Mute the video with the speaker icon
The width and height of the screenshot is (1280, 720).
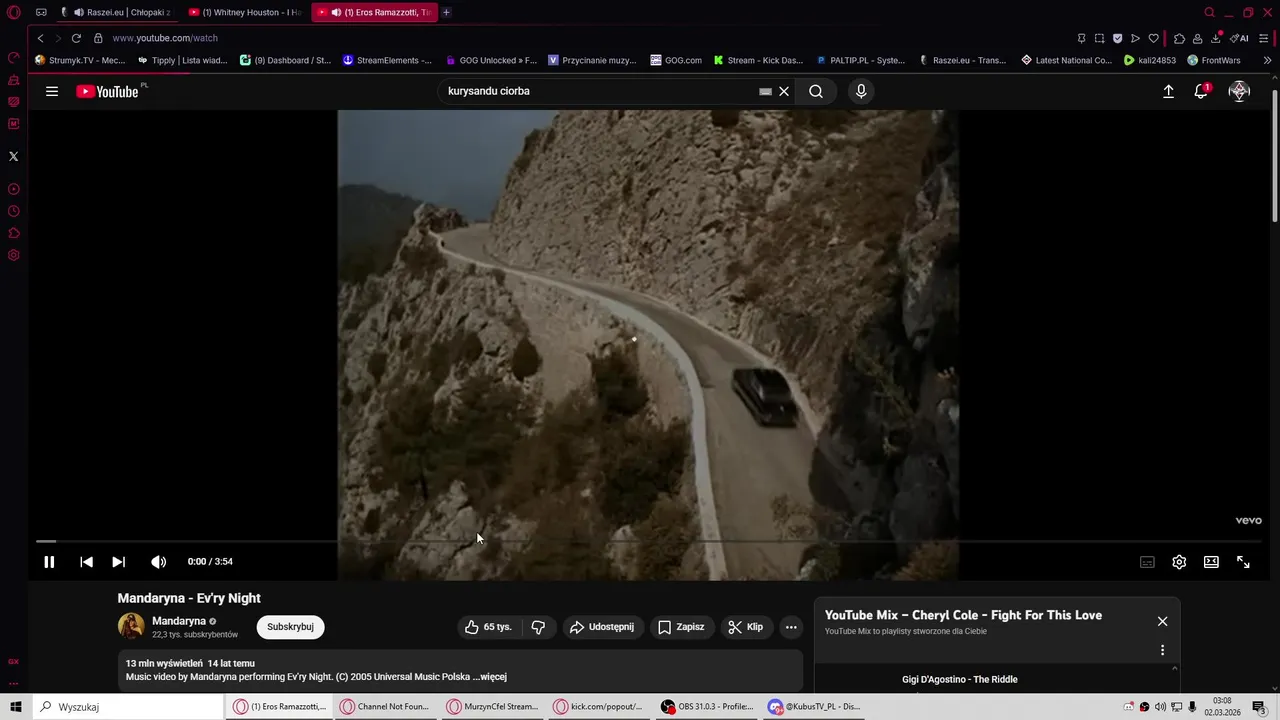point(159,562)
